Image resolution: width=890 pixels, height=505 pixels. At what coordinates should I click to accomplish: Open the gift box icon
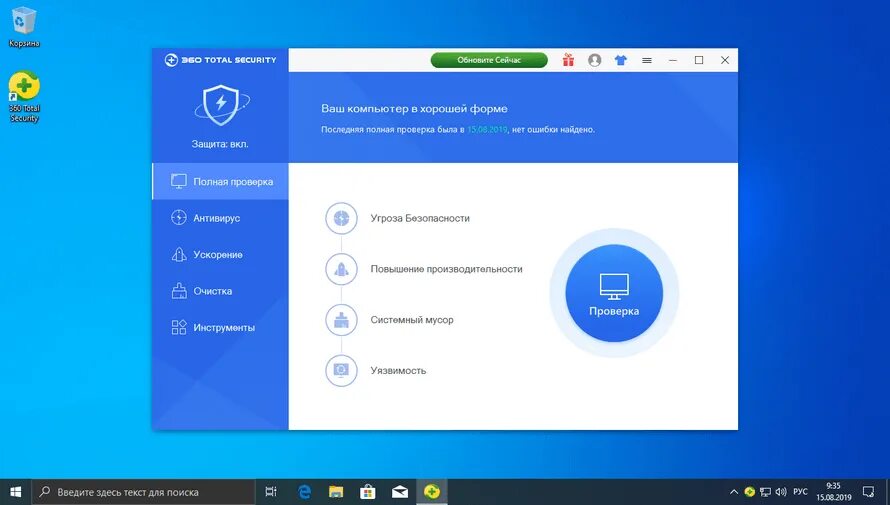pyautogui.click(x=568, y=60)
